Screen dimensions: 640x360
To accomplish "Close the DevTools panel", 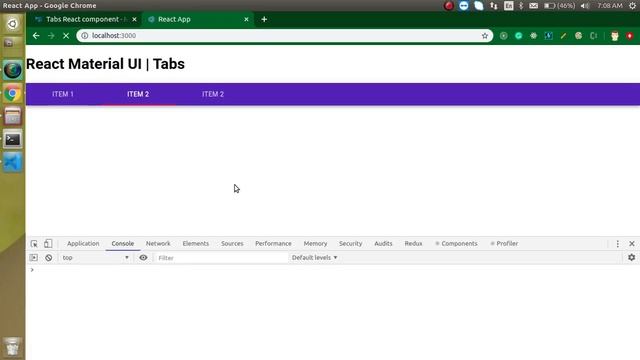I will 631,244.
